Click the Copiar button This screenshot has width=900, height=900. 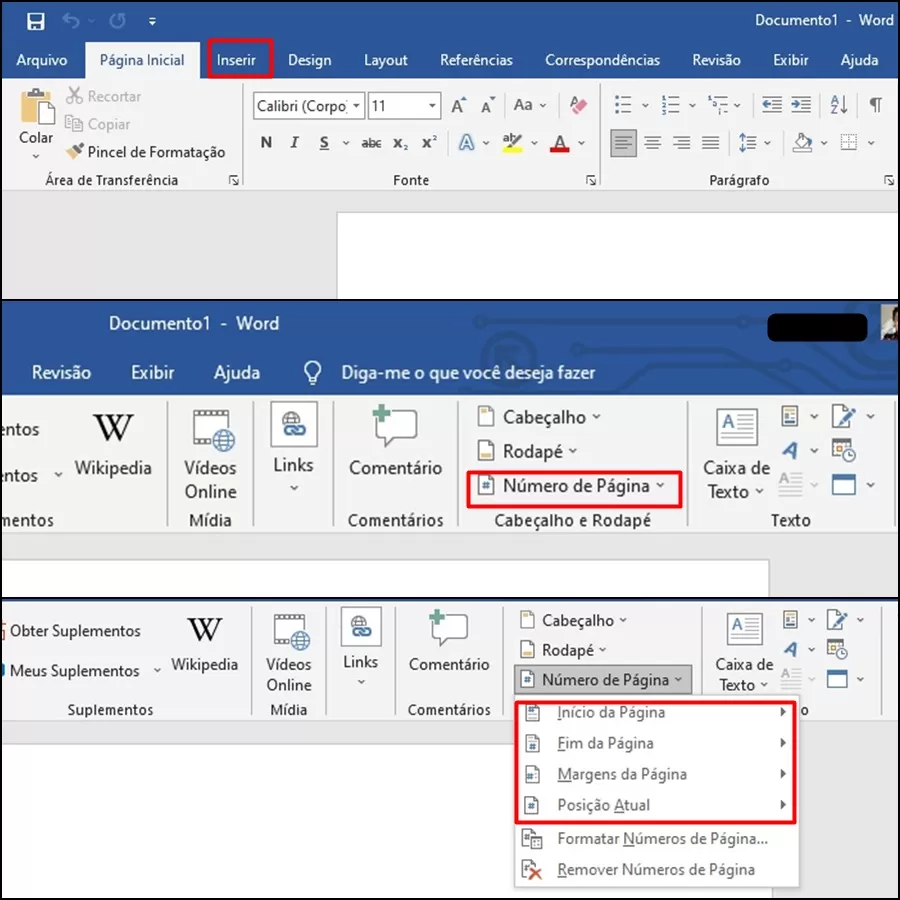(x=98, y=123)
